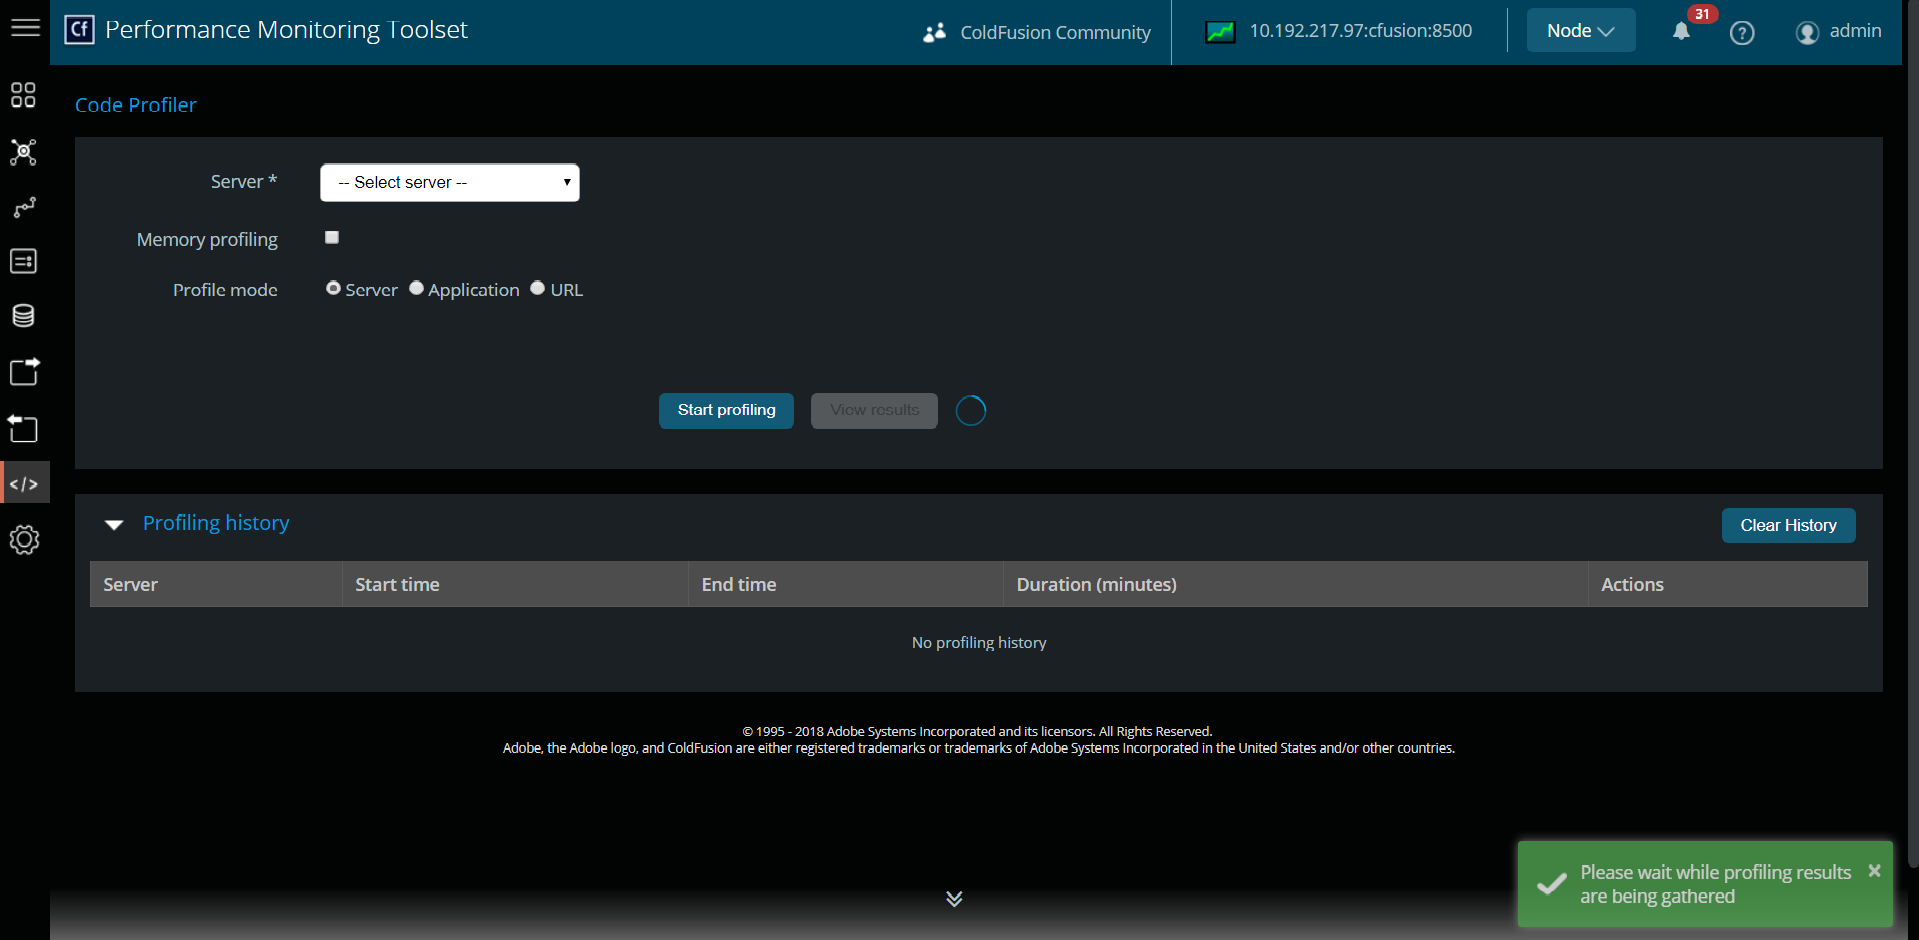Screen dimensions: 1919x940
Task: Open the hamburger menu in top-left corner
Action: (25, 28)
